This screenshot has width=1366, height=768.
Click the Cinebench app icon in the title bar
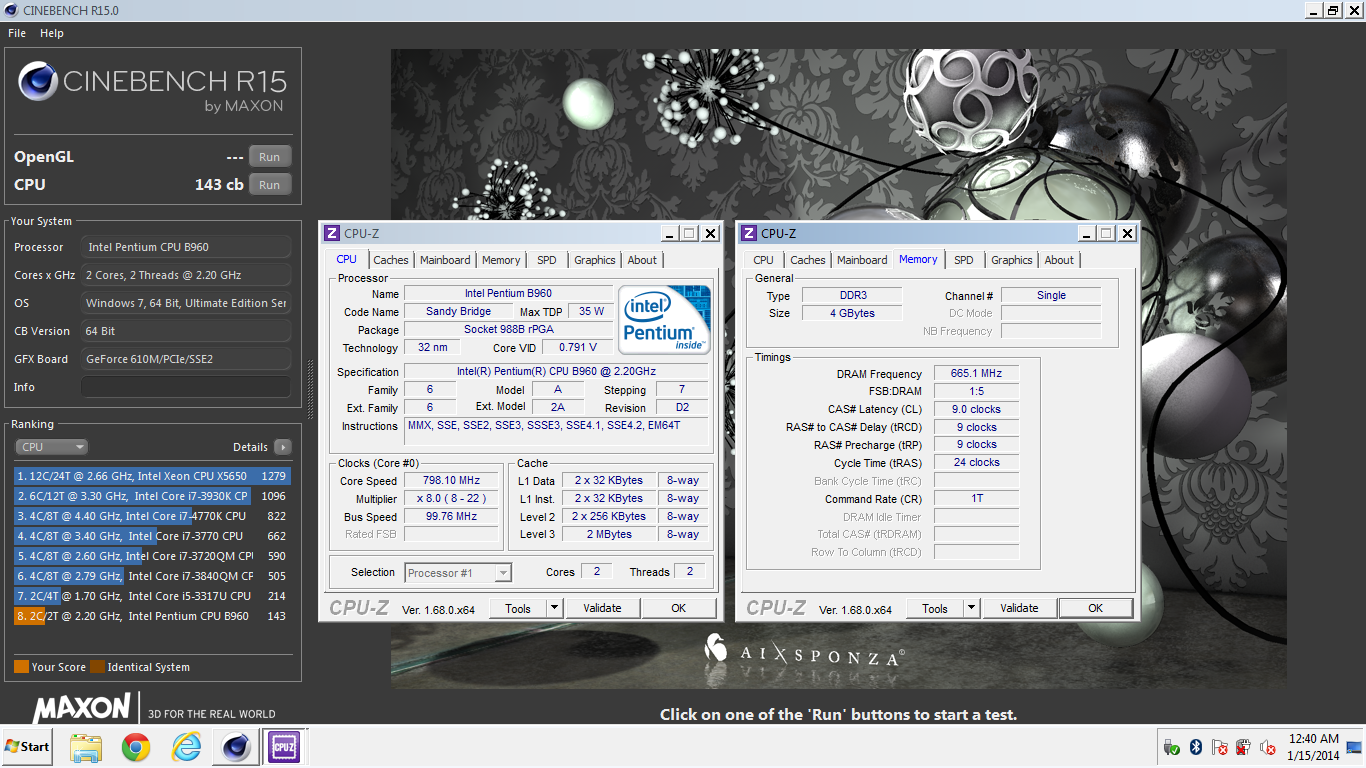coord(11,10)
